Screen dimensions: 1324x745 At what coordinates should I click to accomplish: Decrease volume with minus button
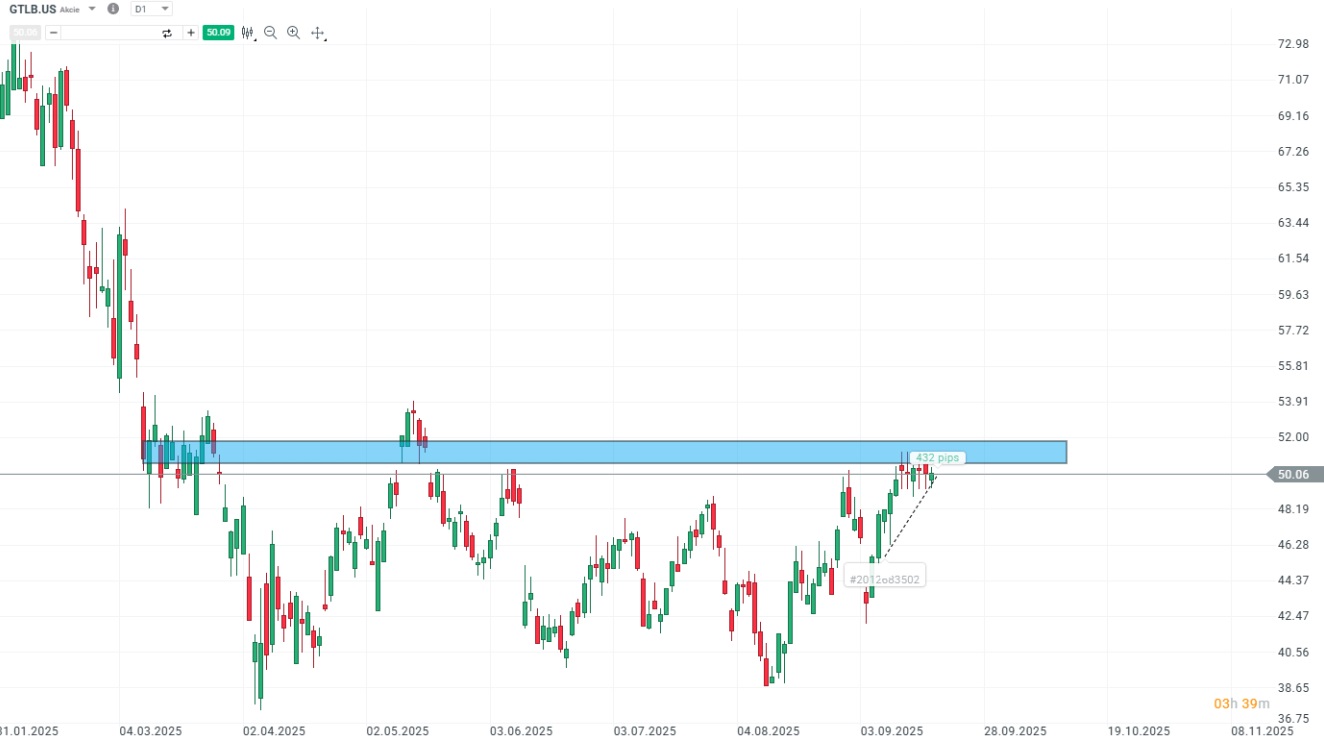point(53,33)
